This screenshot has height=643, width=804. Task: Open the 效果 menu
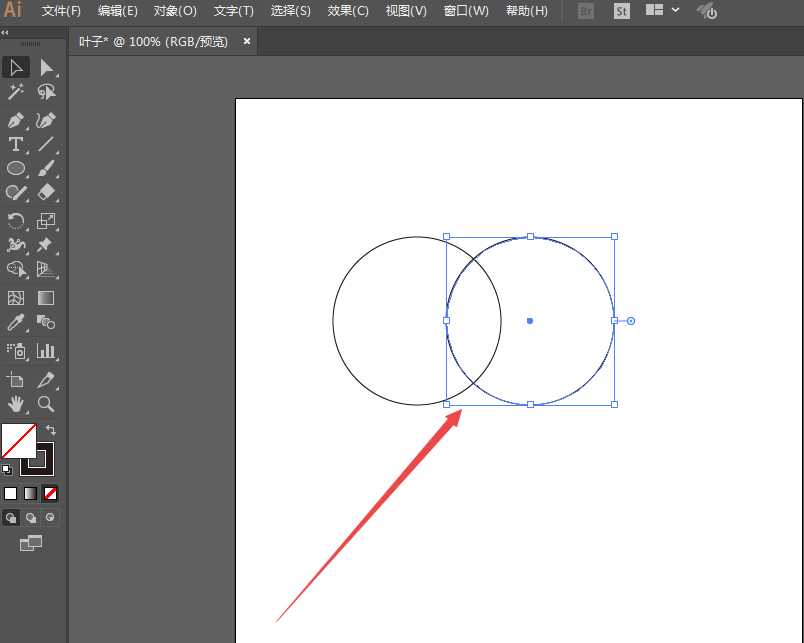pos(347,11)
